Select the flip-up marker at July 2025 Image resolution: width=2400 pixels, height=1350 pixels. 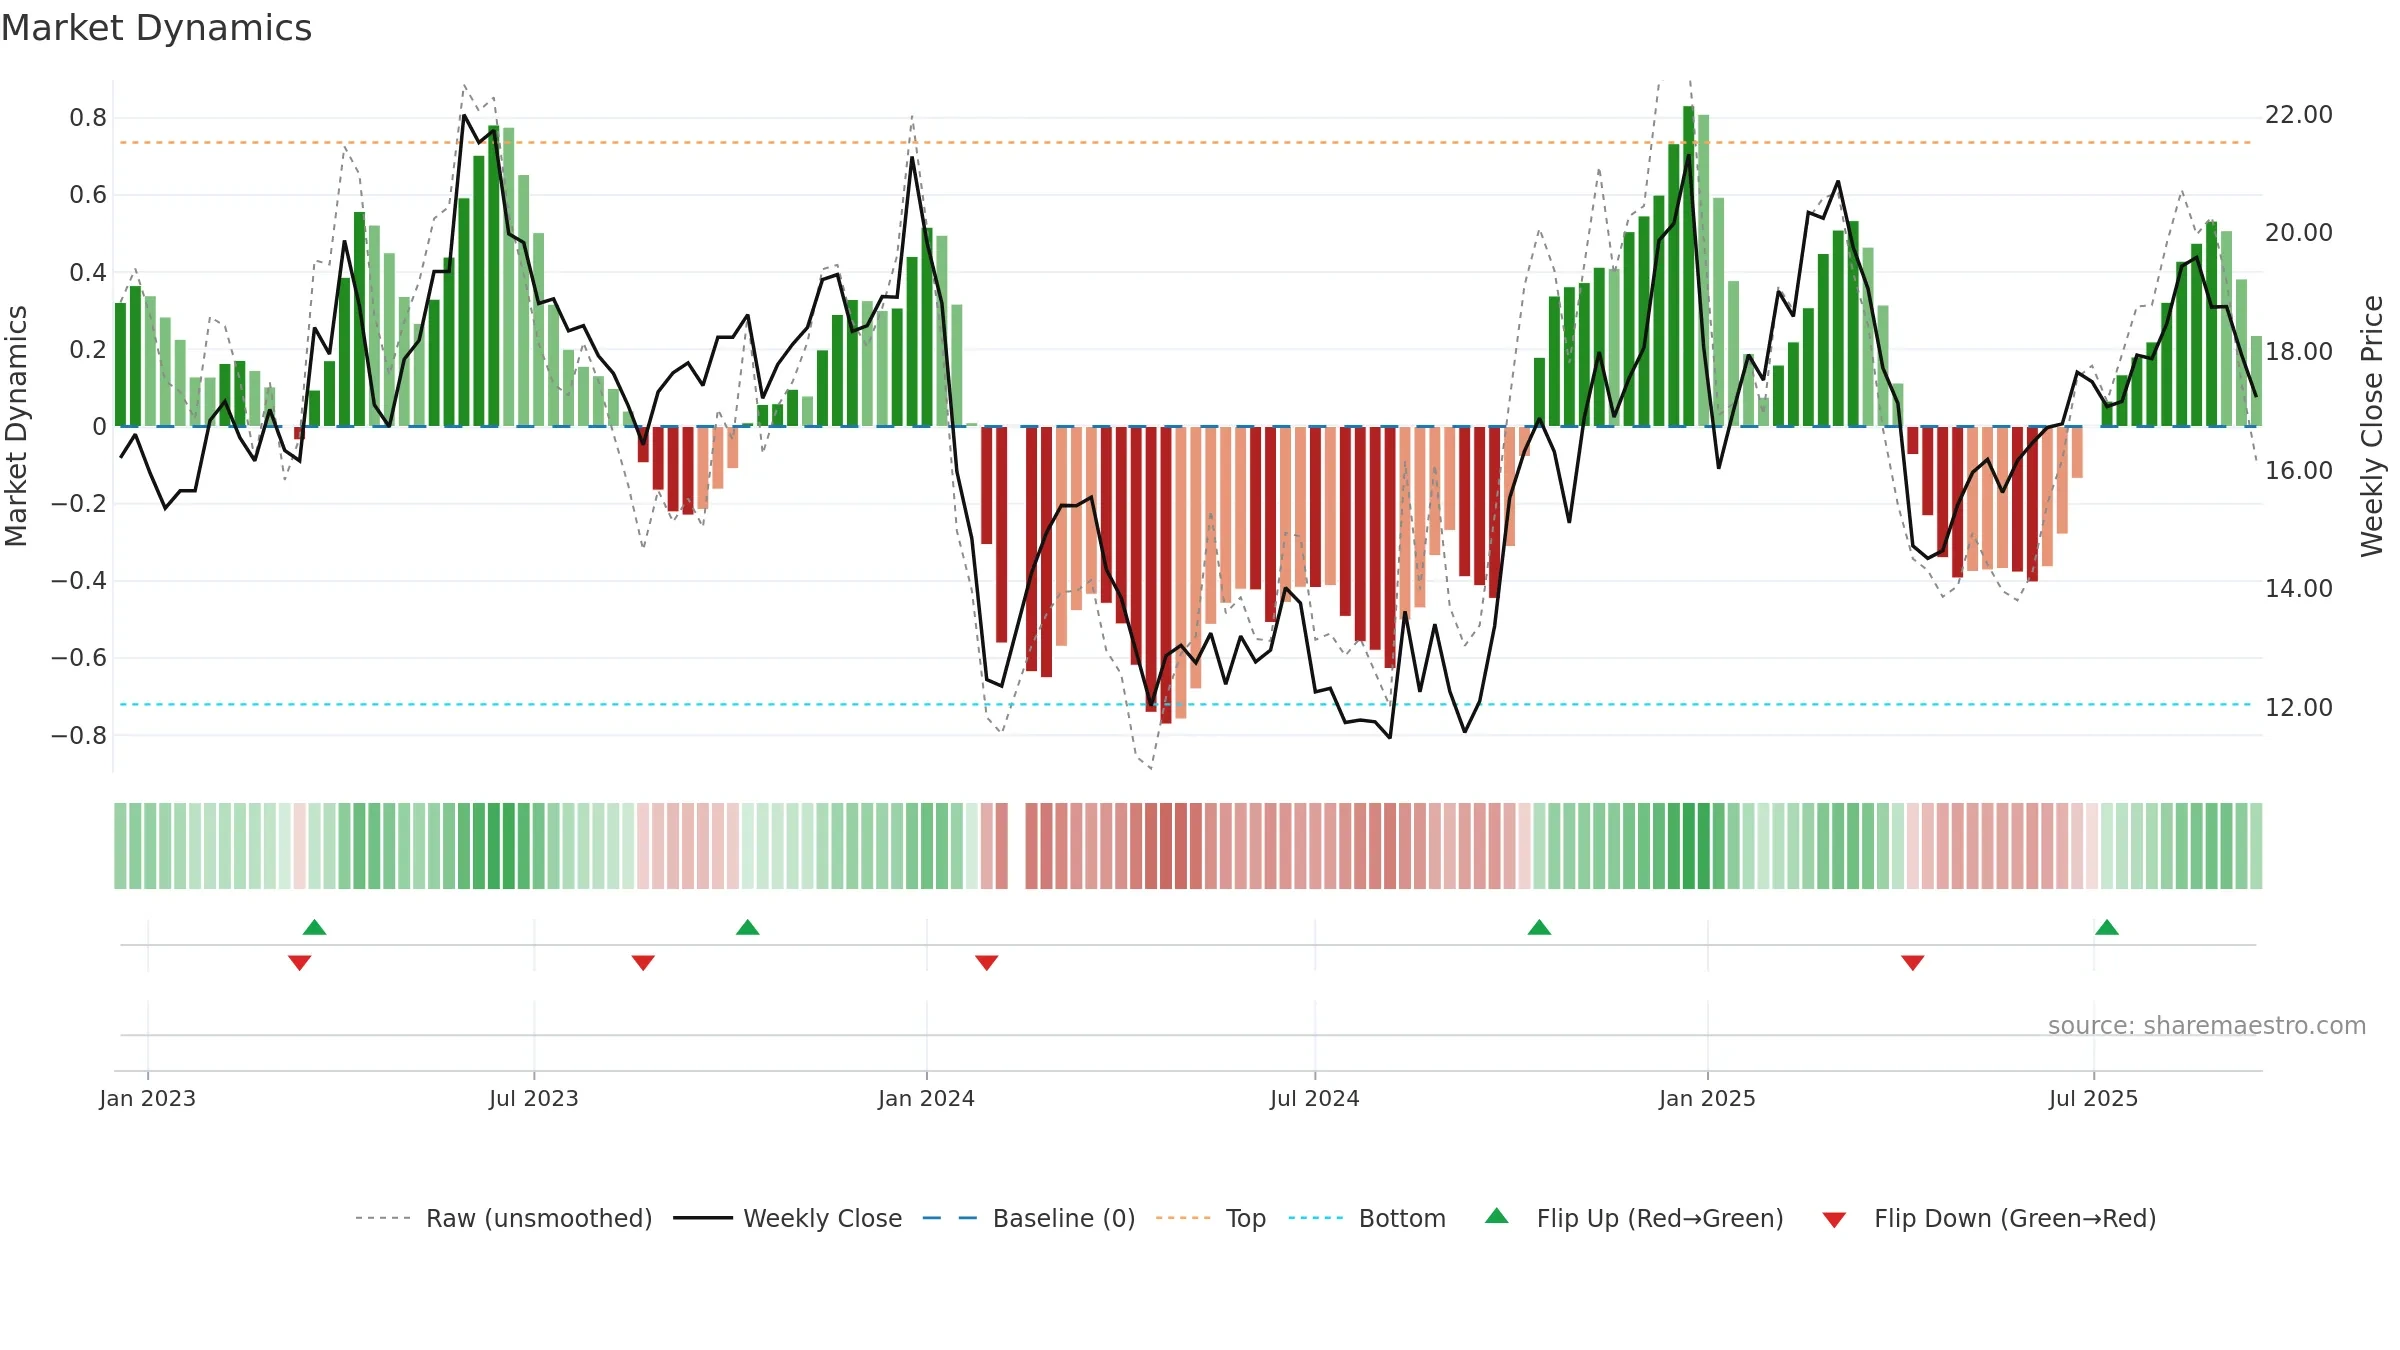click(2107, 927)
